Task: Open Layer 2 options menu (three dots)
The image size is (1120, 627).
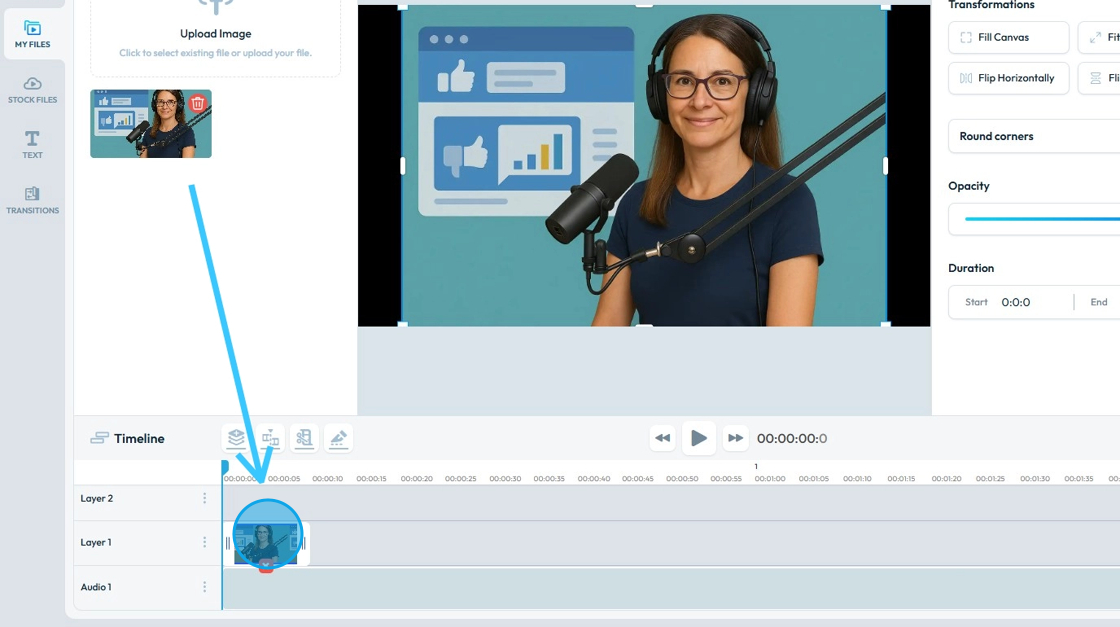Action: click(x=204, y=498)
